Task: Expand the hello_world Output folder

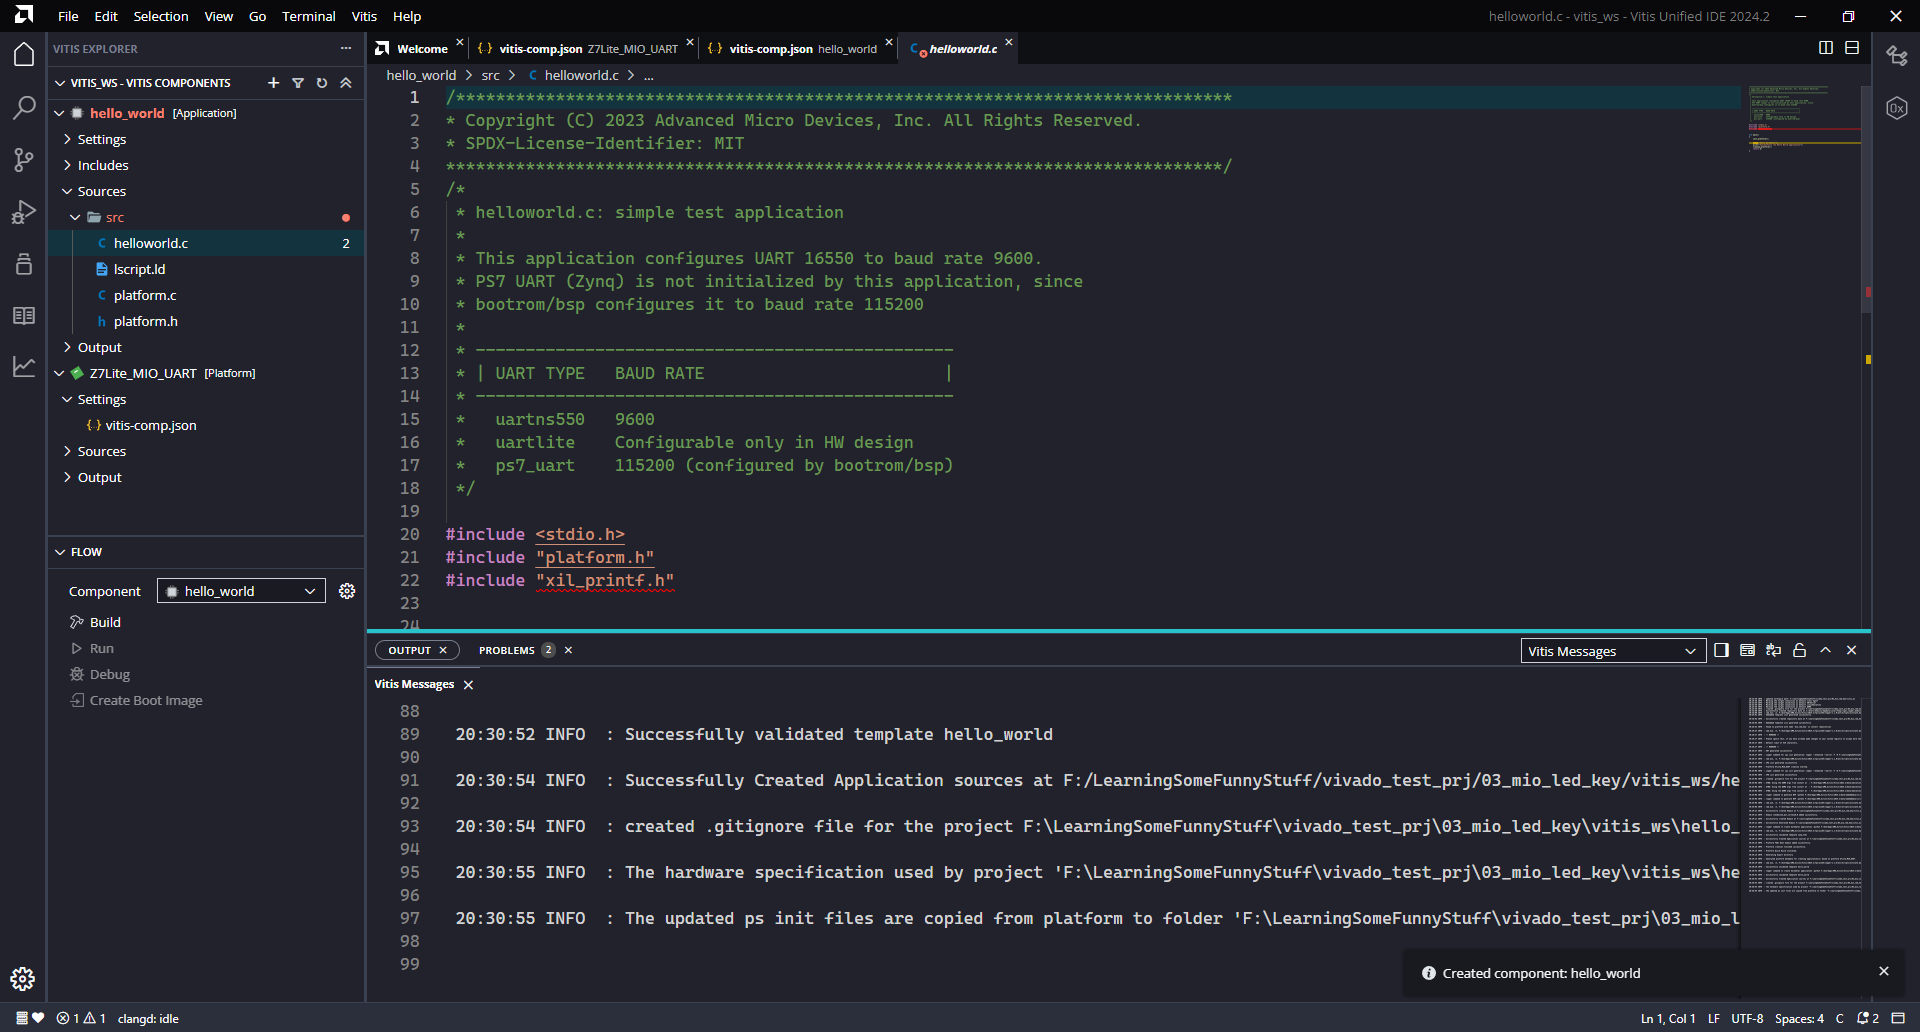Action: (67, 347)
